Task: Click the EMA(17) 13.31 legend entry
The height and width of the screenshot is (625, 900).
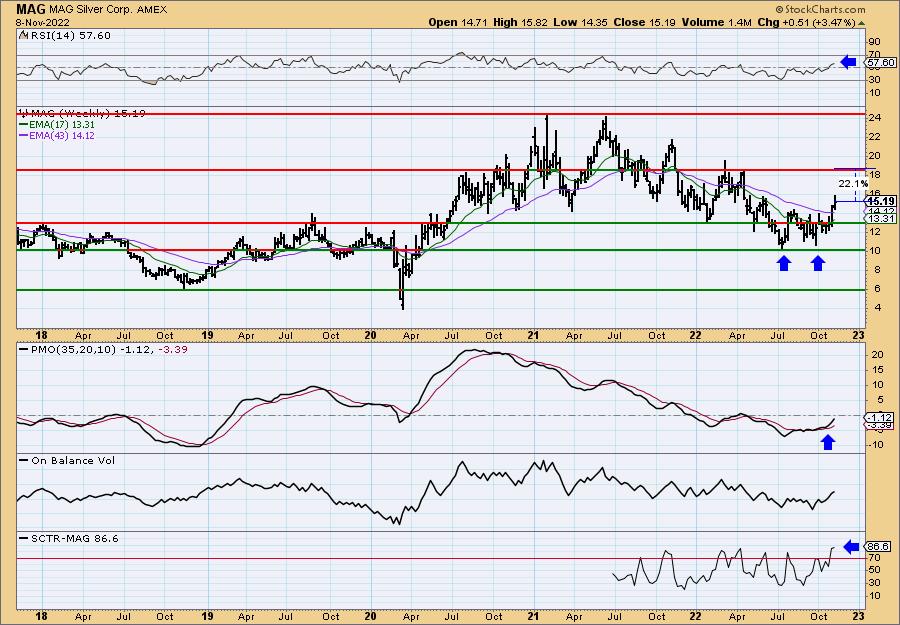Action: [63, 125]
